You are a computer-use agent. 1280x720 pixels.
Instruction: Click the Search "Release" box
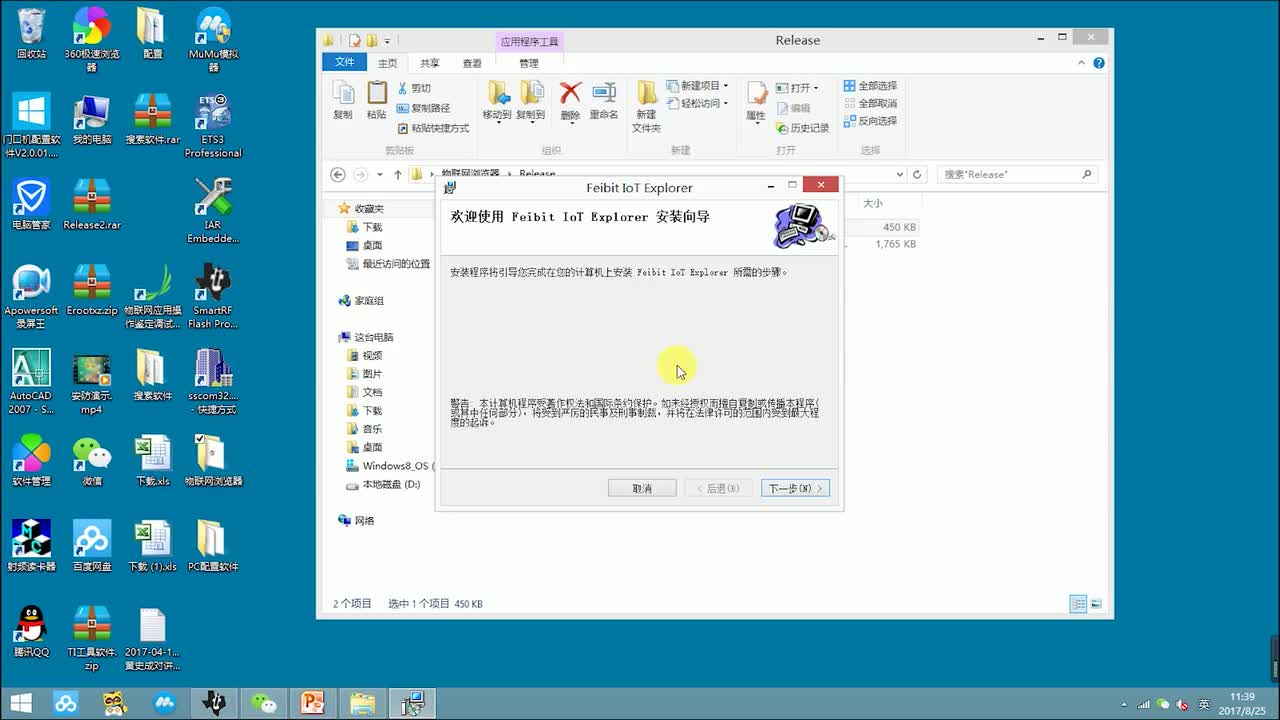(x=1018, y=174)
